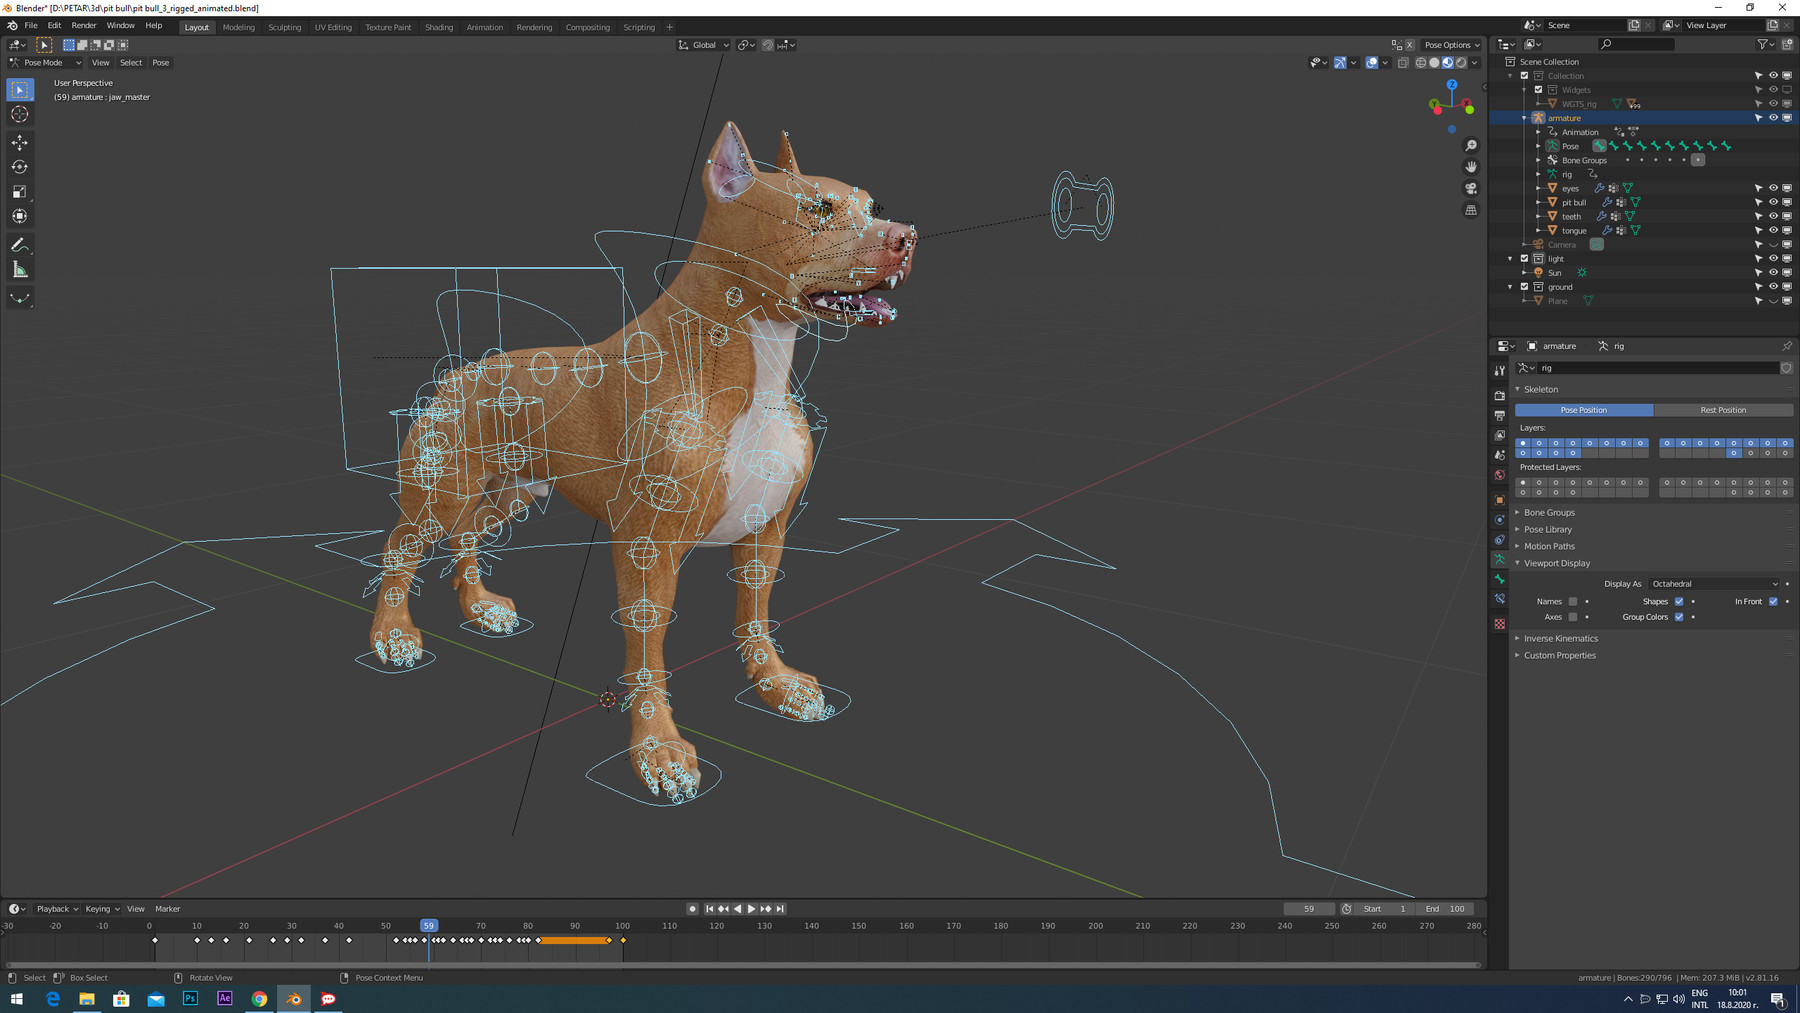Open the Chrome icon on the taskbar

click(x=259, y=998)
